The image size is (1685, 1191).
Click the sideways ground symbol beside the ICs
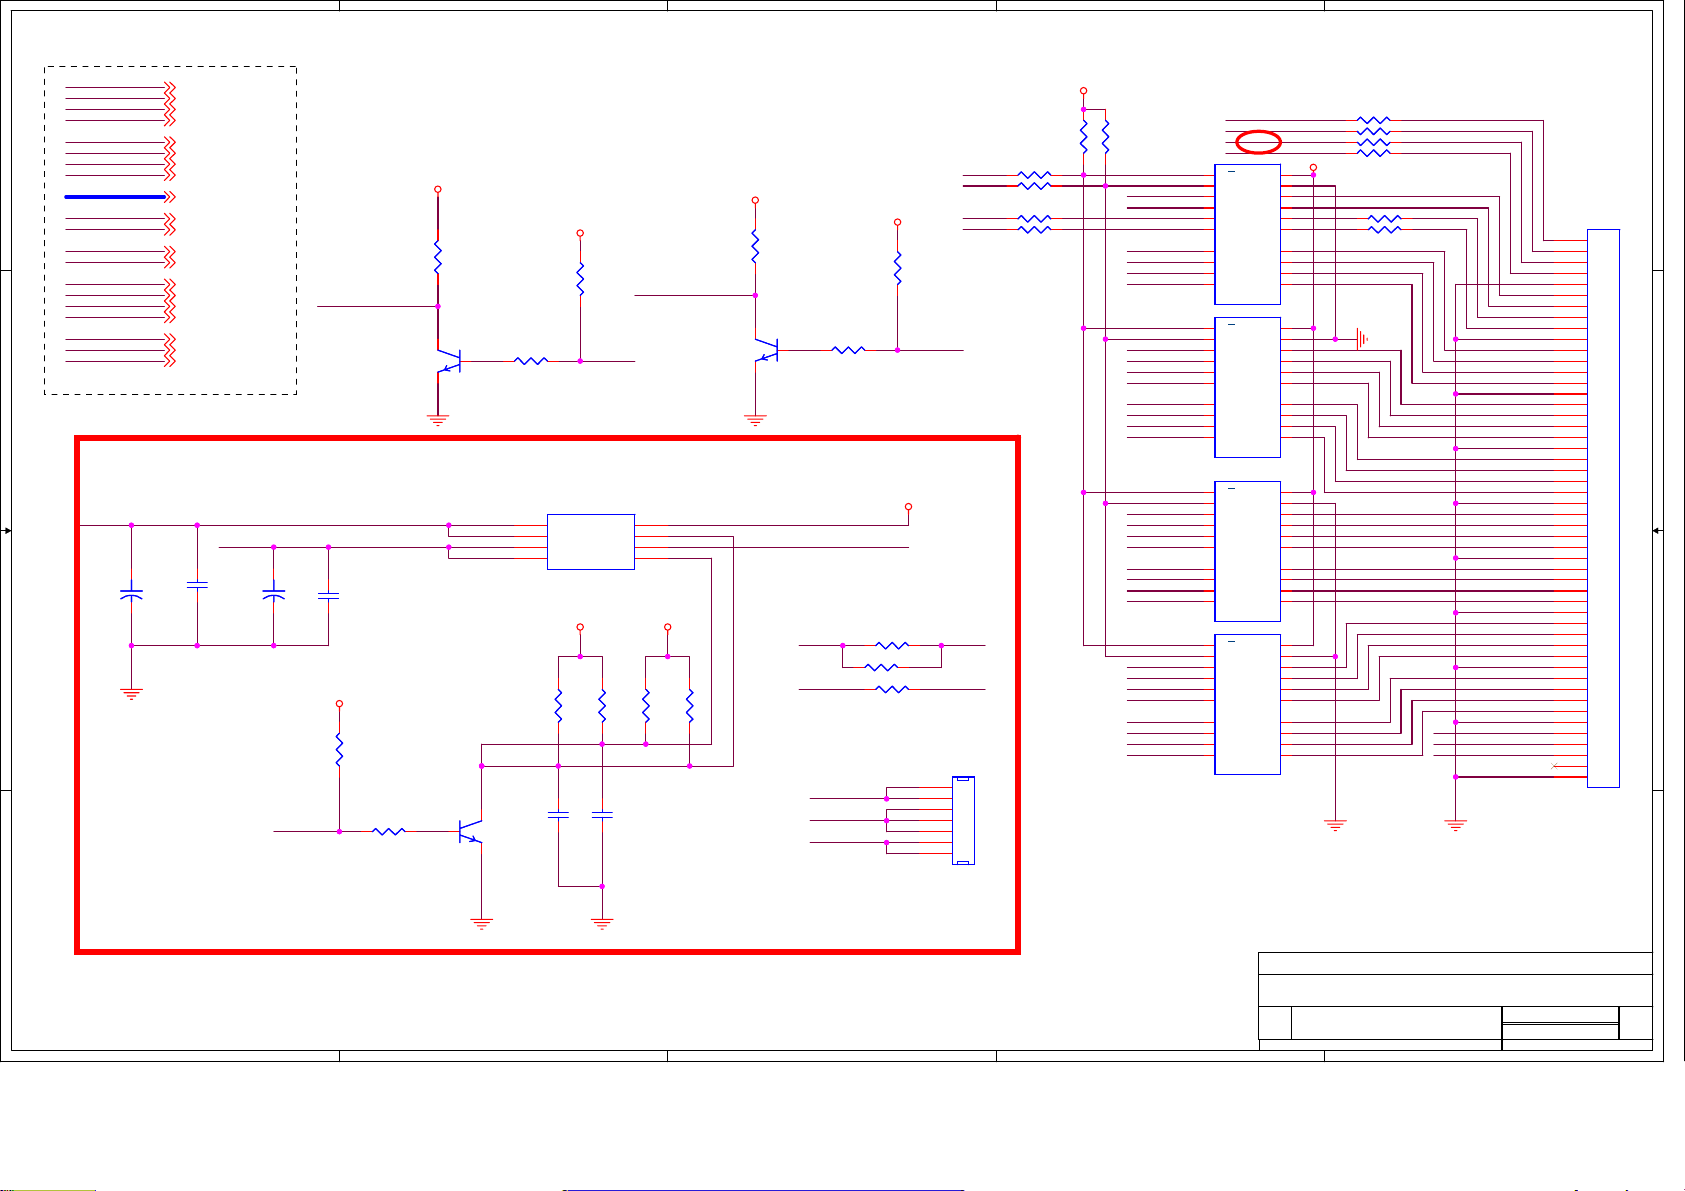click(1361, 339)
